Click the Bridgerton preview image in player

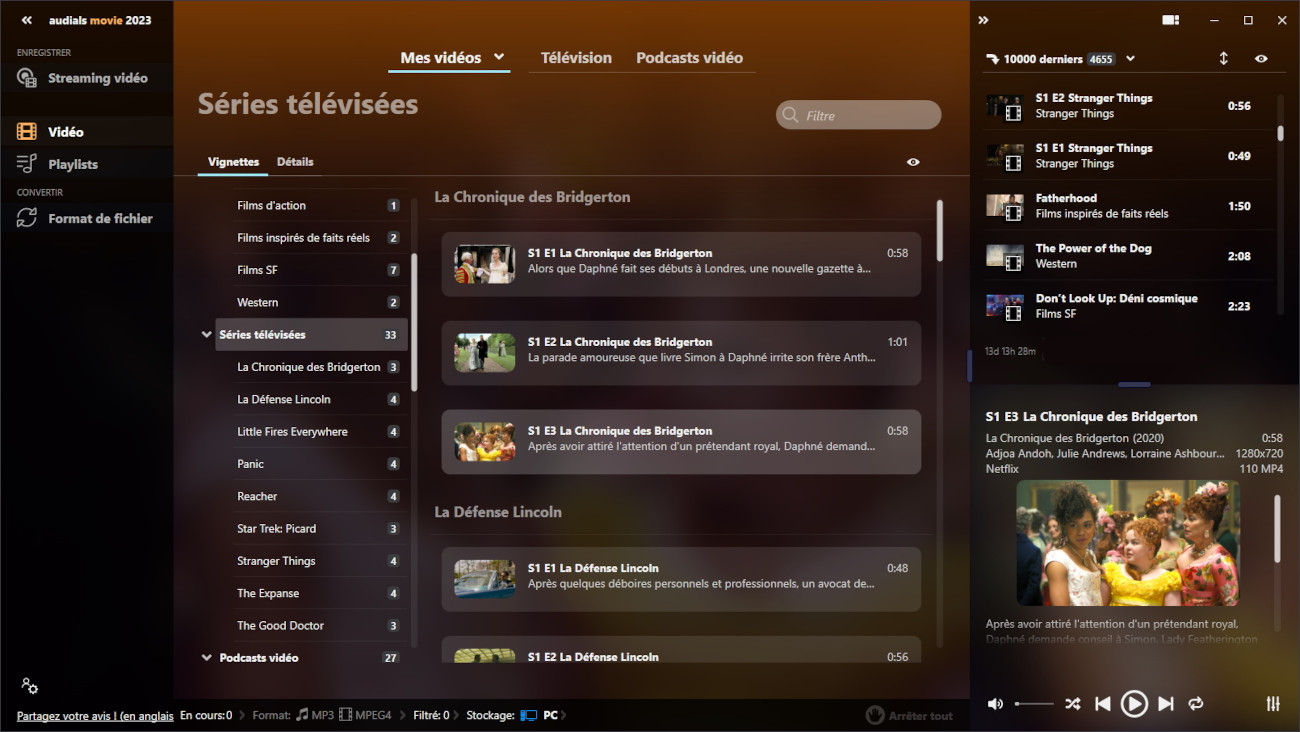1128,542
